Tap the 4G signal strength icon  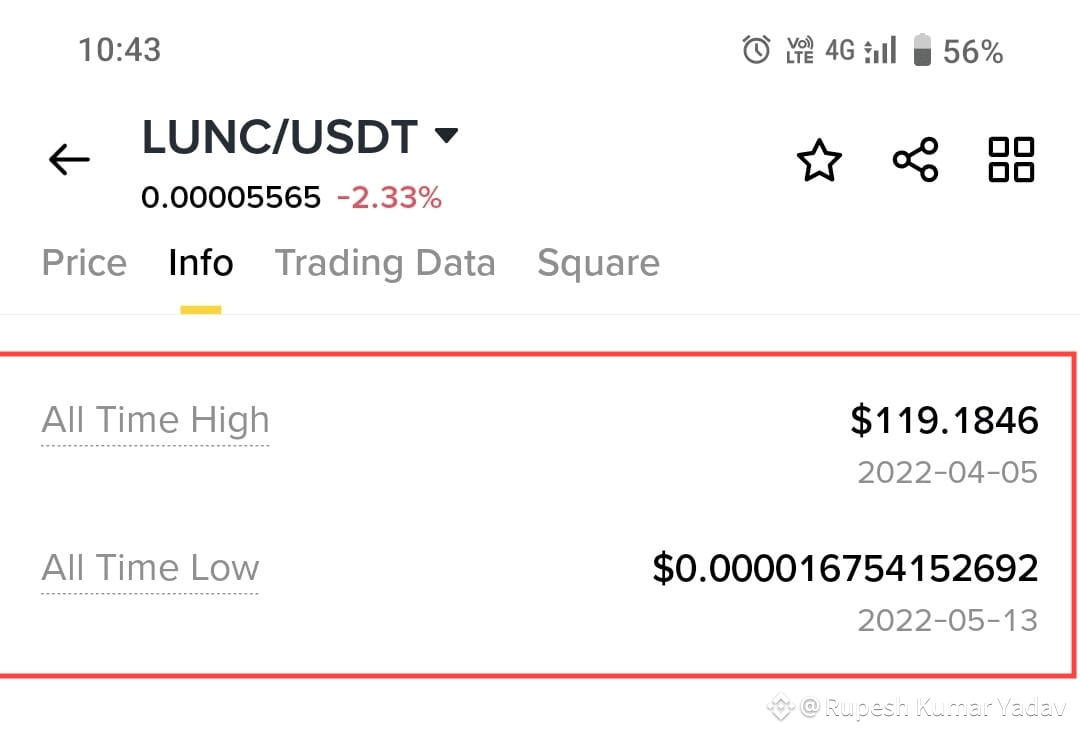click(x=861, y=50)
